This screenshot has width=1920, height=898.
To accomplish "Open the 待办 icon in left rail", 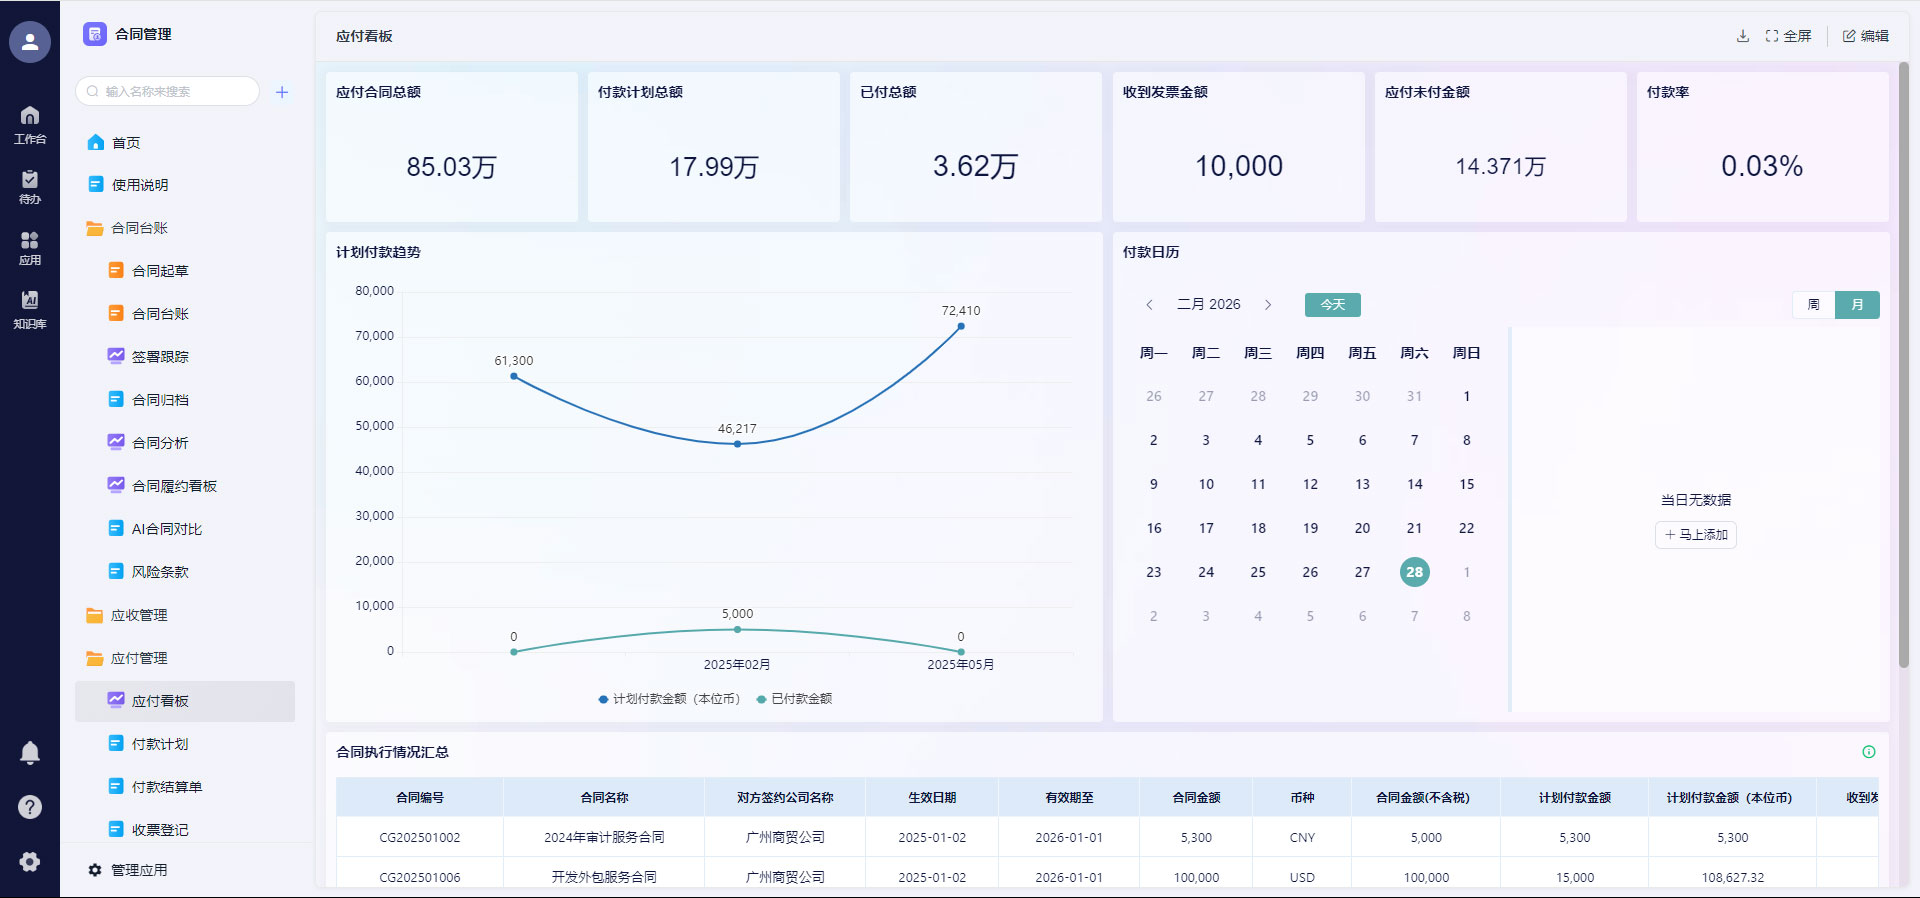I will 30,186.
